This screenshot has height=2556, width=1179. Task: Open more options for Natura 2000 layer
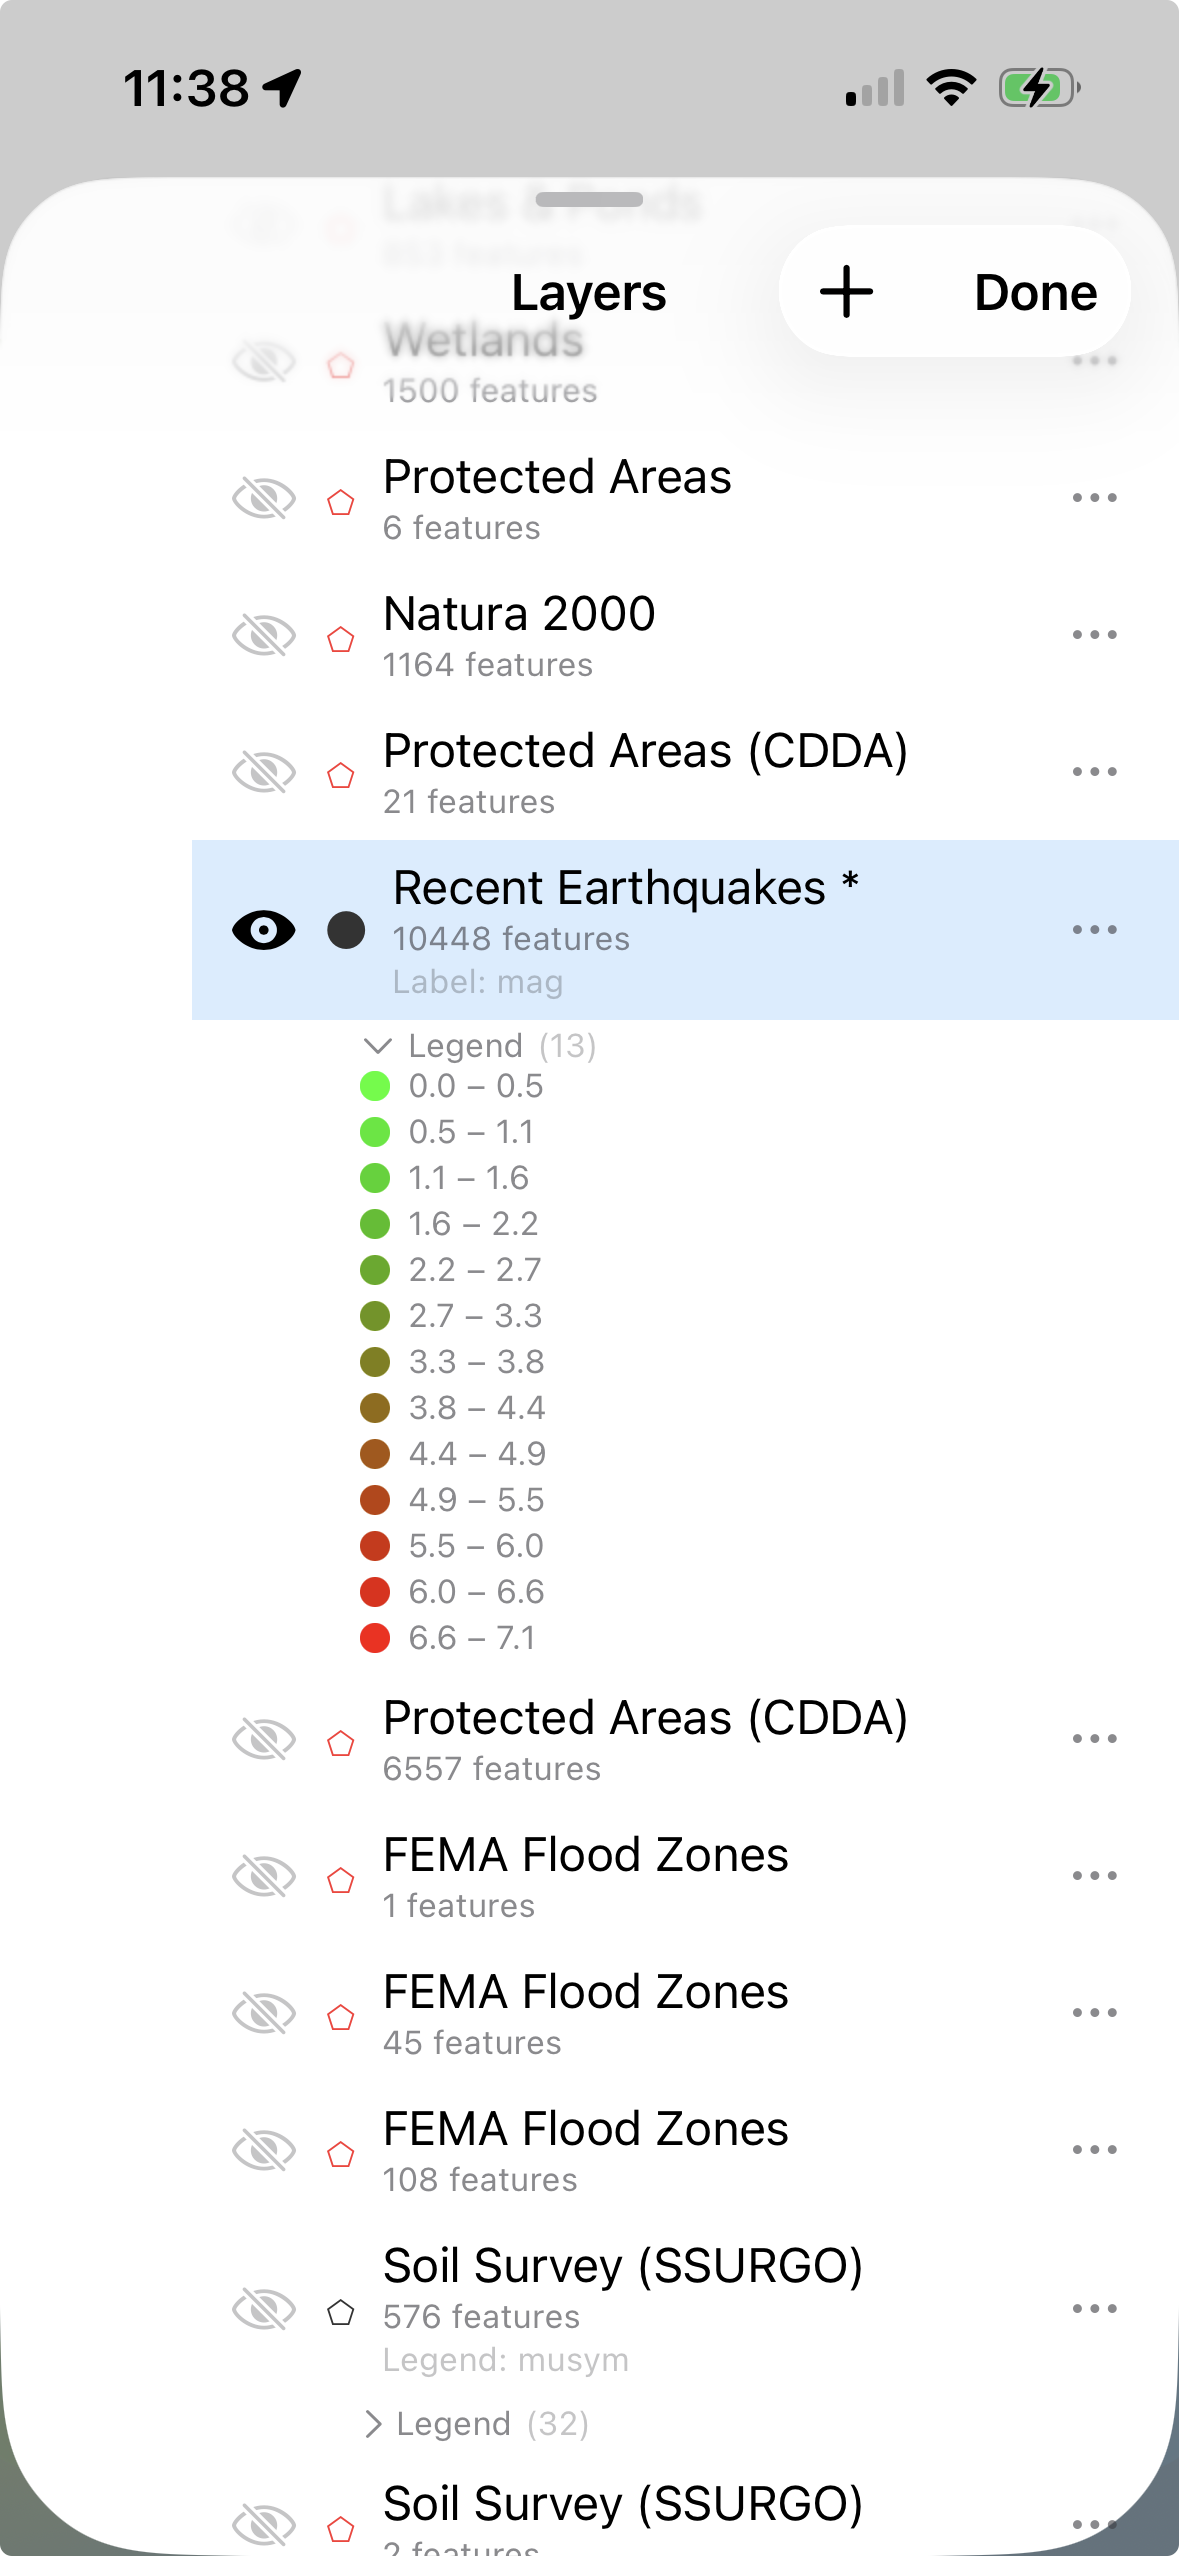[1094, 635]
